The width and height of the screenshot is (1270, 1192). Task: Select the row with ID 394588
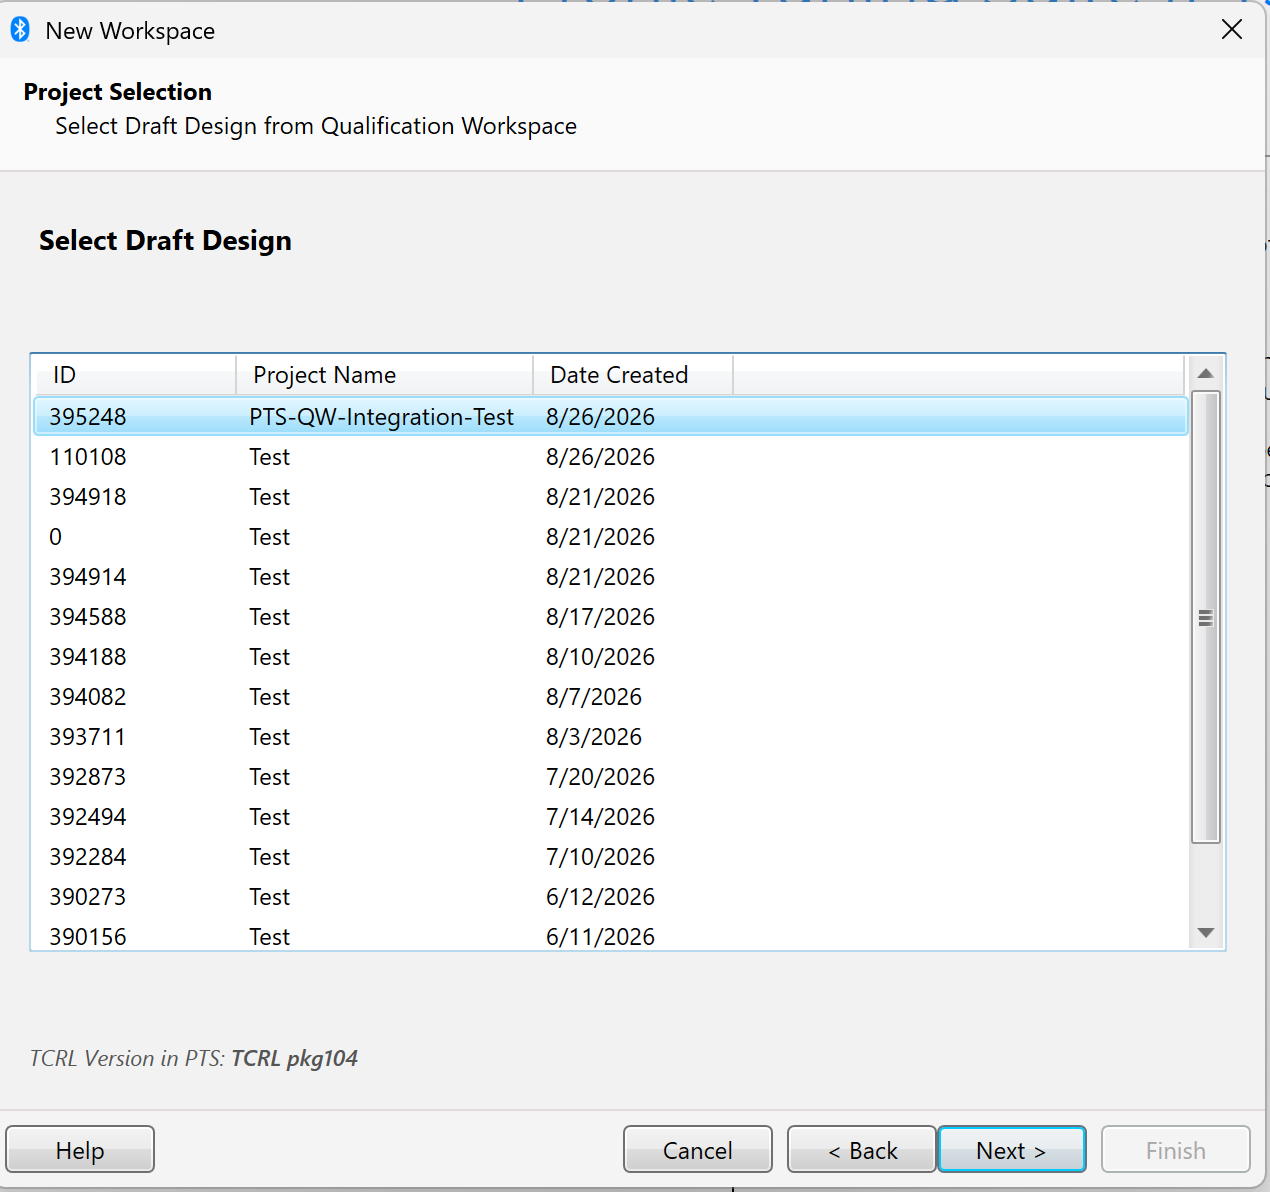point(610,617)
